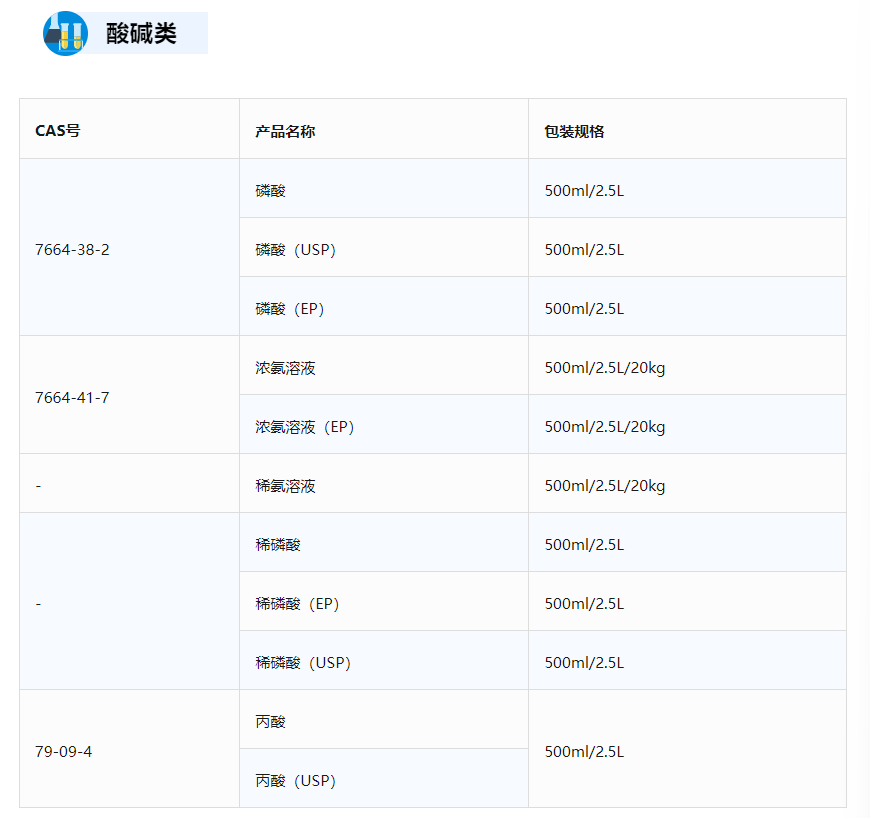870x818 pixels.
Task: Open the 磷酸（USP） product entry
Action: coord(295,250)
